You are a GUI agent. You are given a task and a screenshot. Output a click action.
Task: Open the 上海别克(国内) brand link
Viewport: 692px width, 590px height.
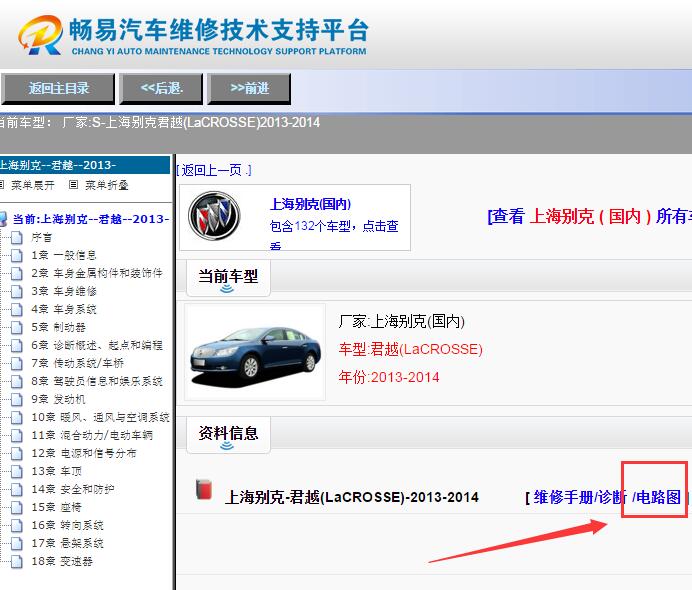point(310,204)
